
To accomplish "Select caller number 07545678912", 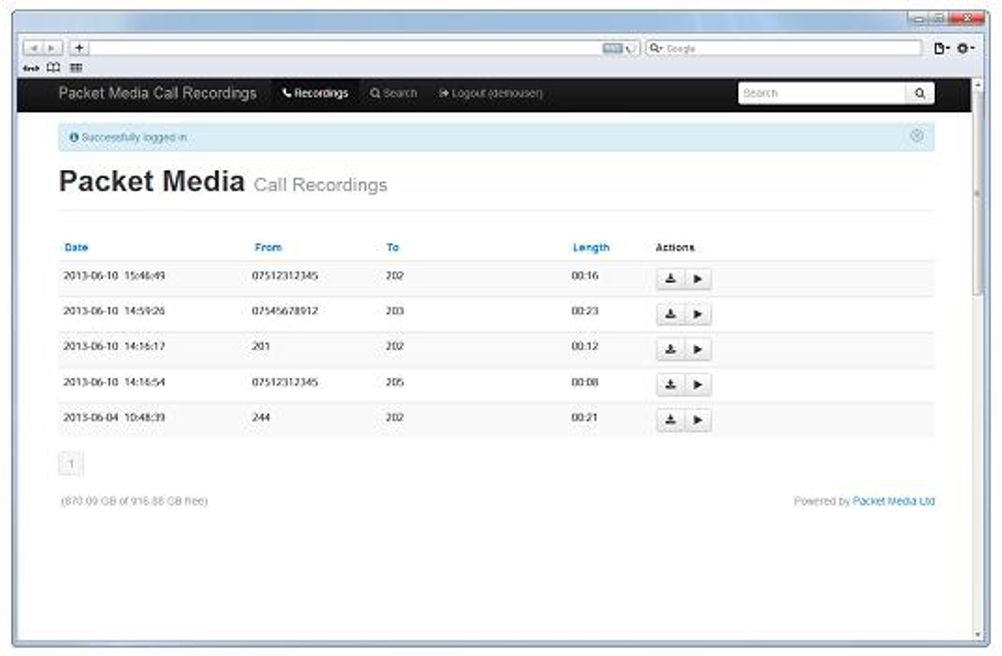I will pos(284,311).
